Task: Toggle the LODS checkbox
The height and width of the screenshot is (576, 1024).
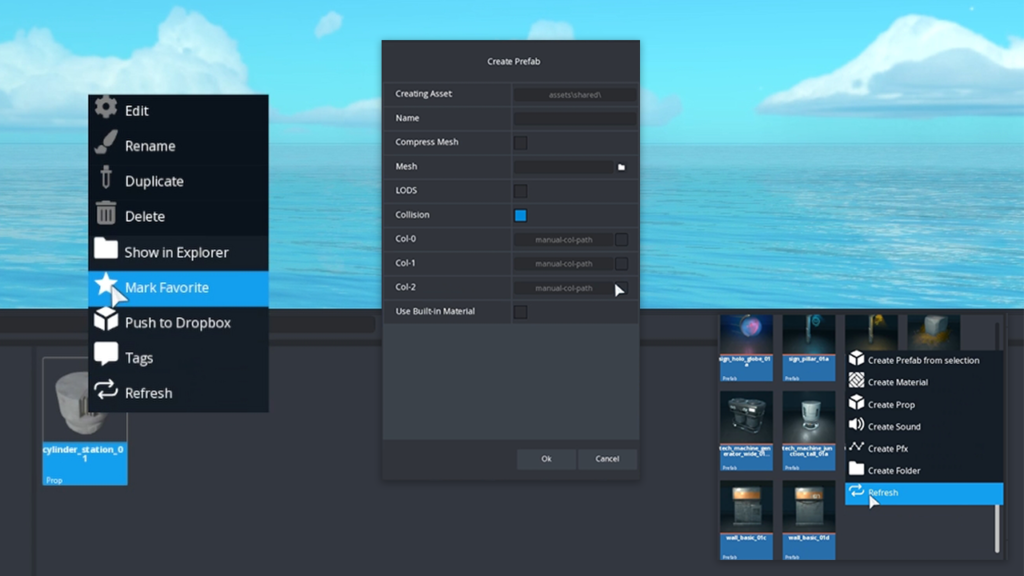Action: click(x=520, y=191)
